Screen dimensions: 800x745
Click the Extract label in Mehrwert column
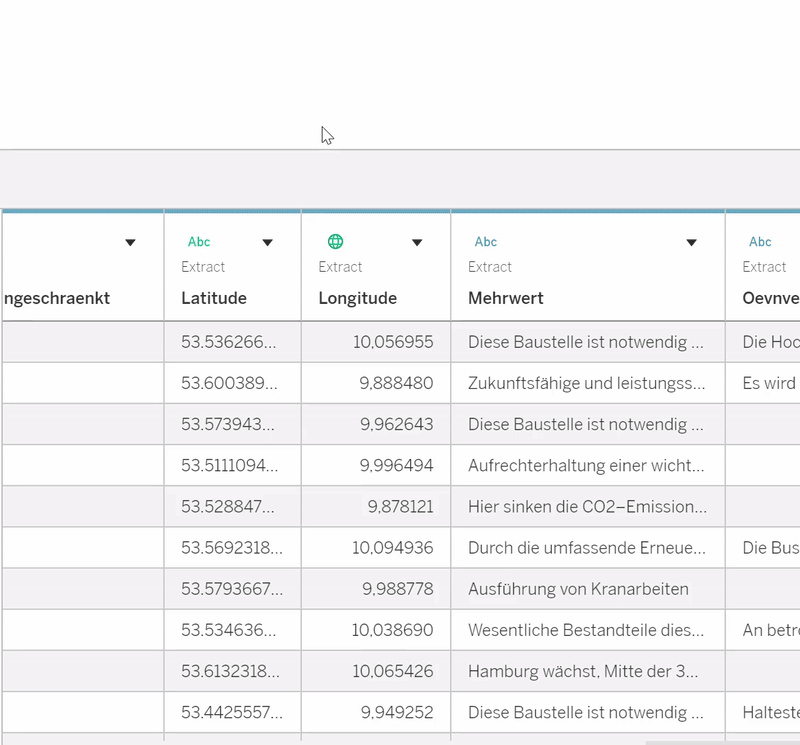point(490,267)
